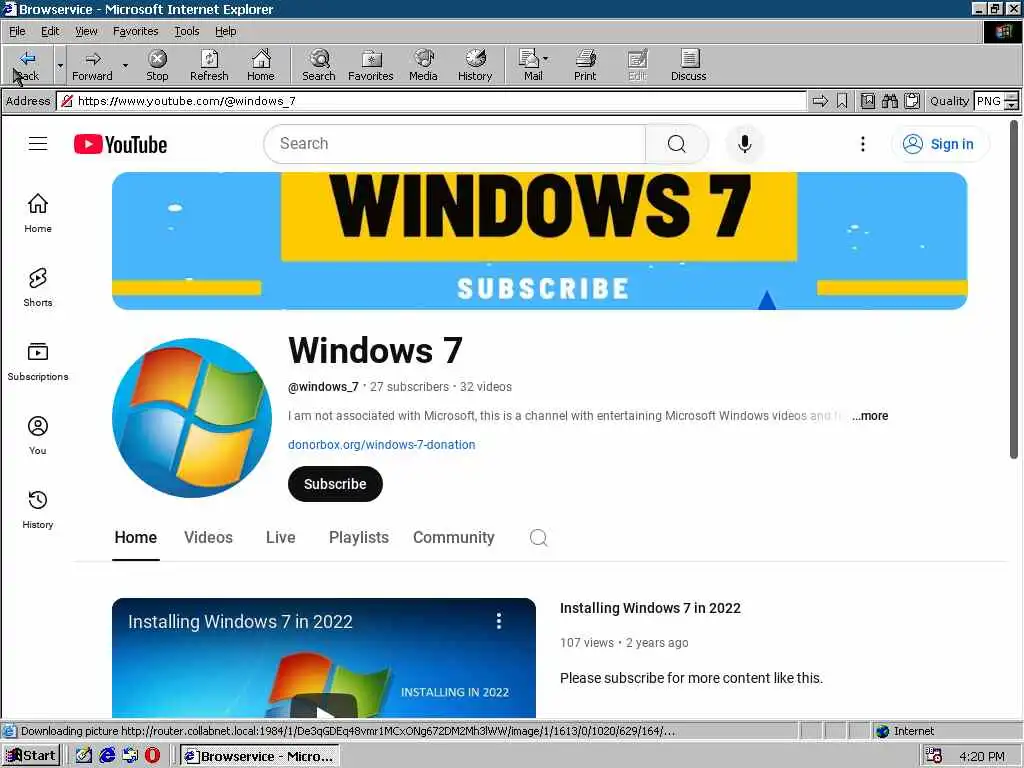Click the Forward toolbar button
Image resolution: width=1024 pixels, height=768 pixels.
[92, 65]
